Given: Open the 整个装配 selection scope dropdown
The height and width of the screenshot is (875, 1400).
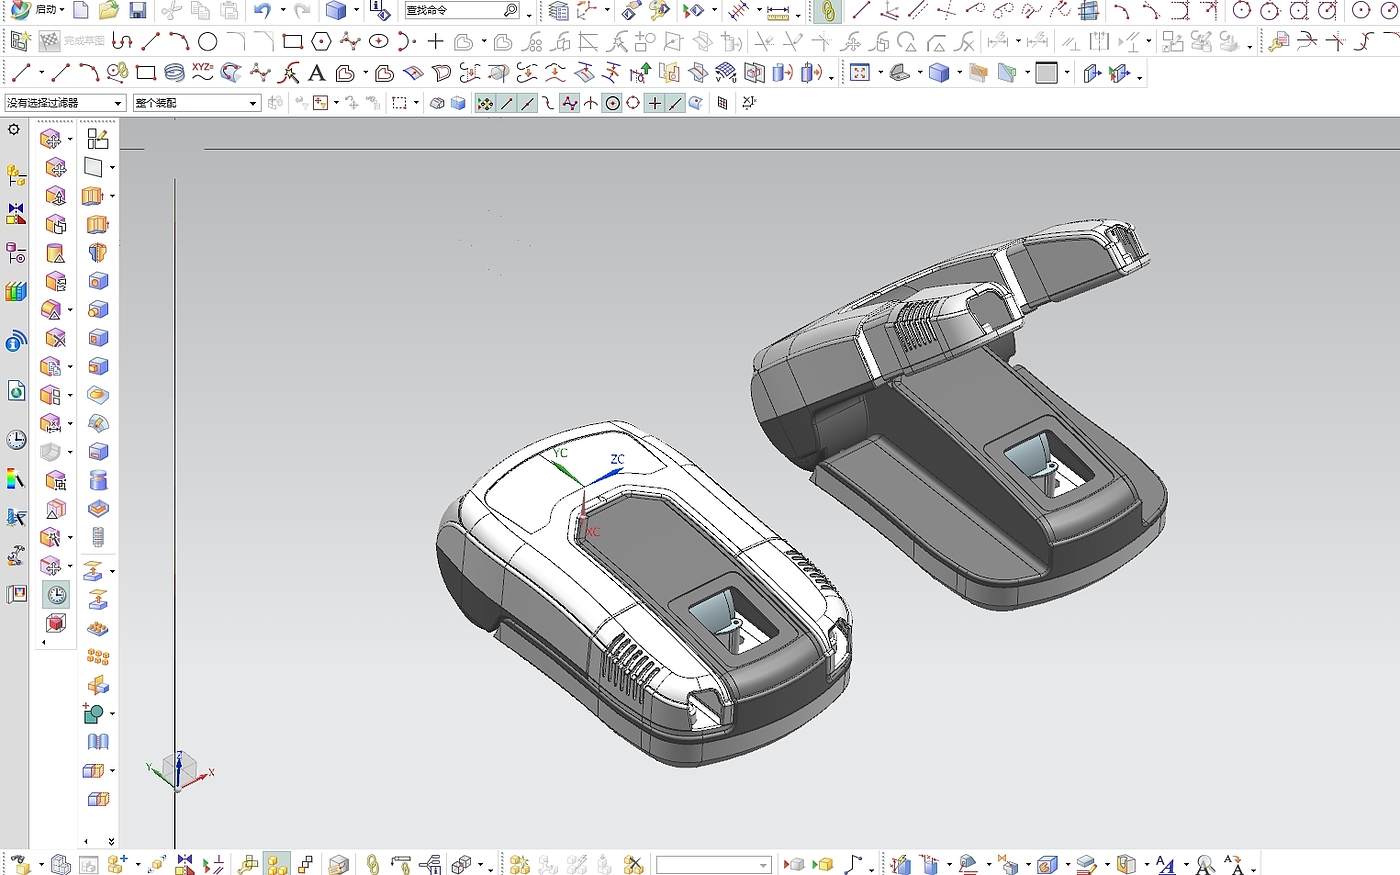Looking at the screenshot, I should [253, 103].
